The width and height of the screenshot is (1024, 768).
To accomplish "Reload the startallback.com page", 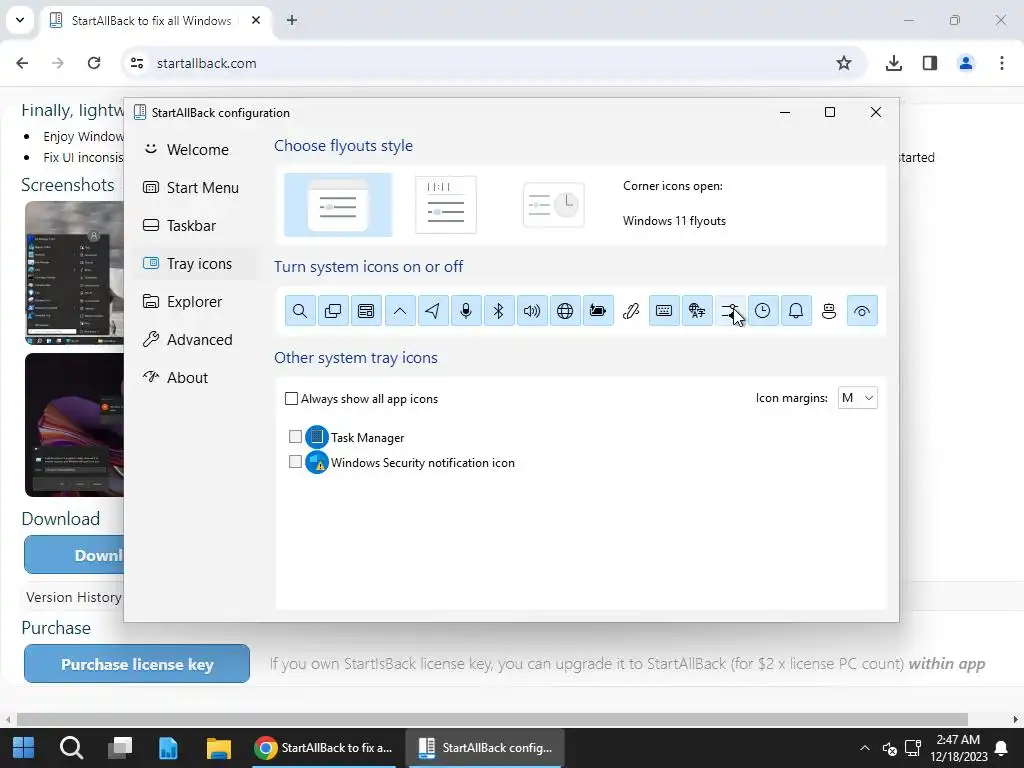I will (x=94, y=63).
